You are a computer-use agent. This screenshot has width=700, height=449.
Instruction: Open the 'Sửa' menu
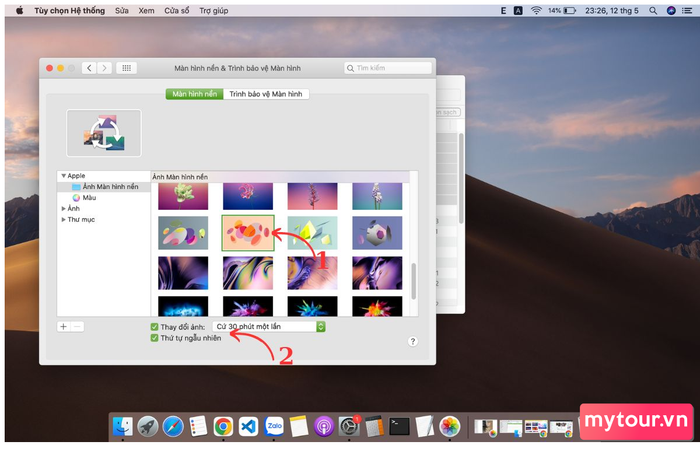122,10
